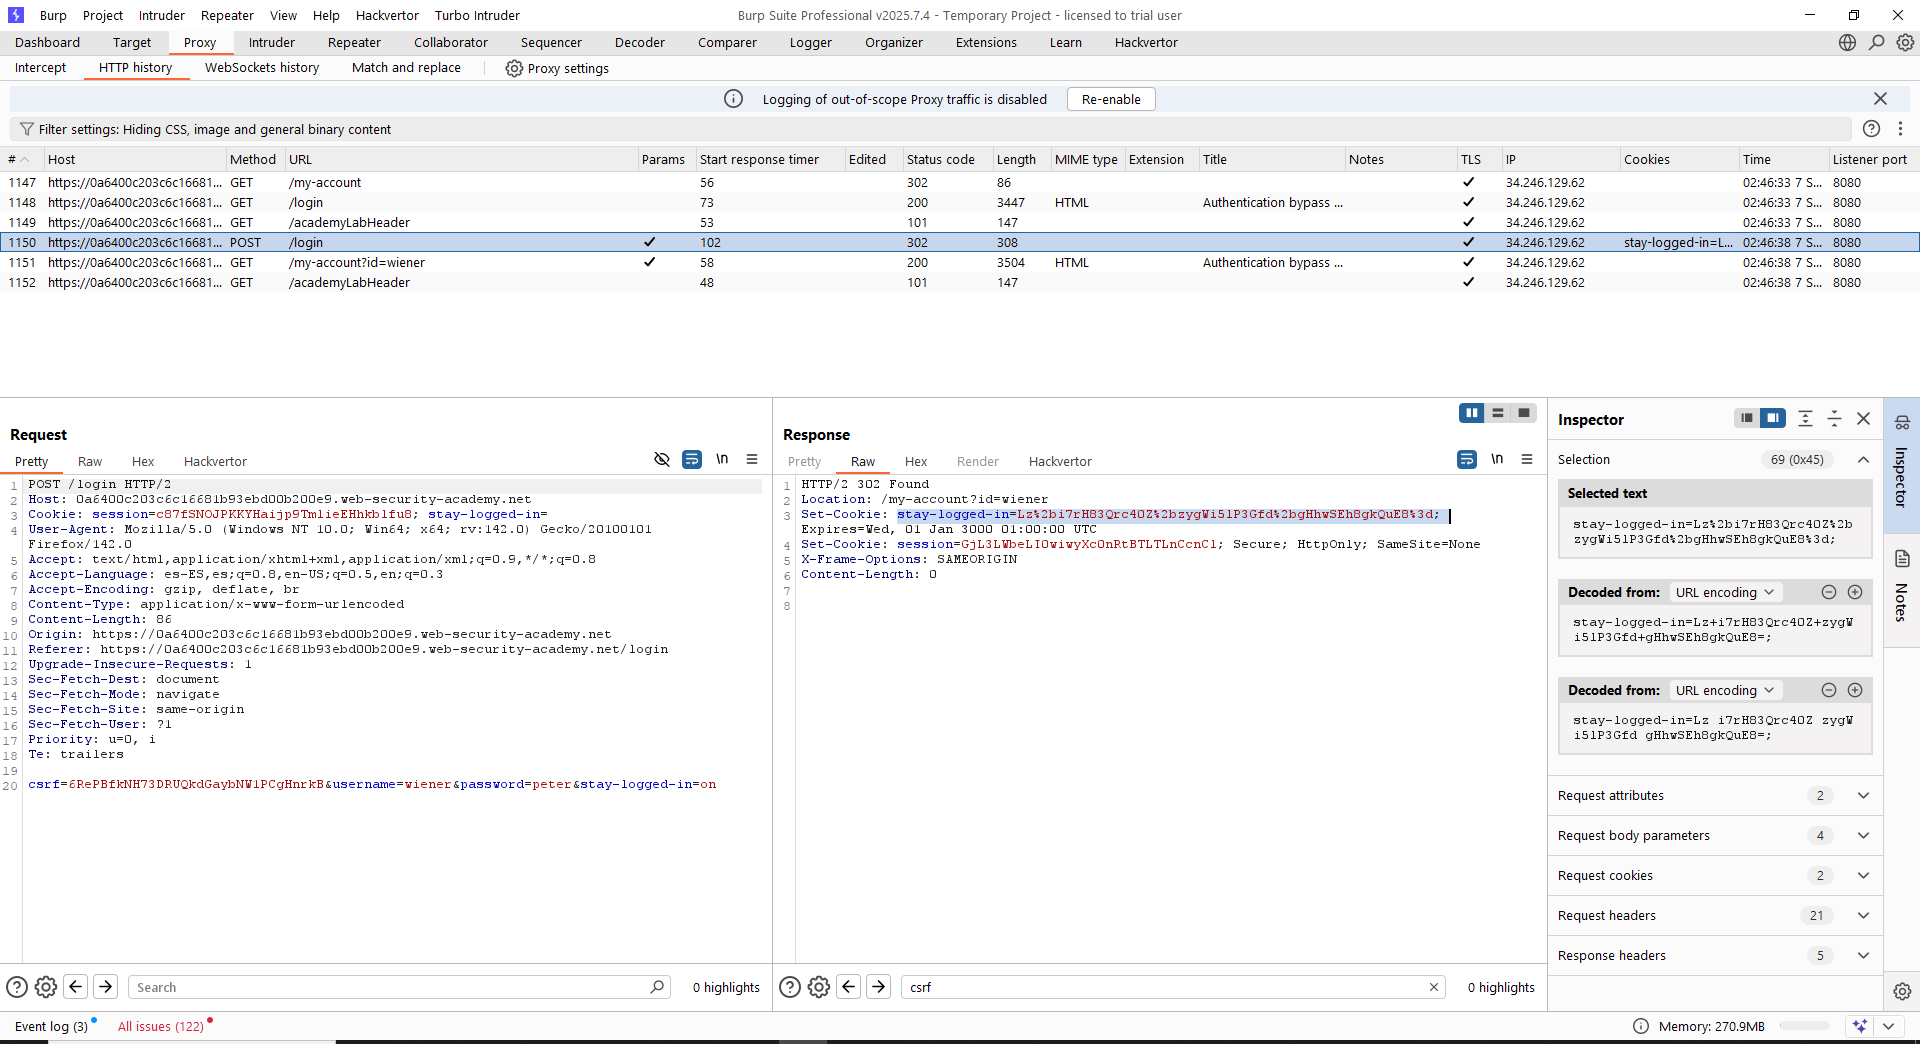Click the search magnifier in top toolbar
This screenshot has width=1920, height=1044.
[x=1877, y=42]
